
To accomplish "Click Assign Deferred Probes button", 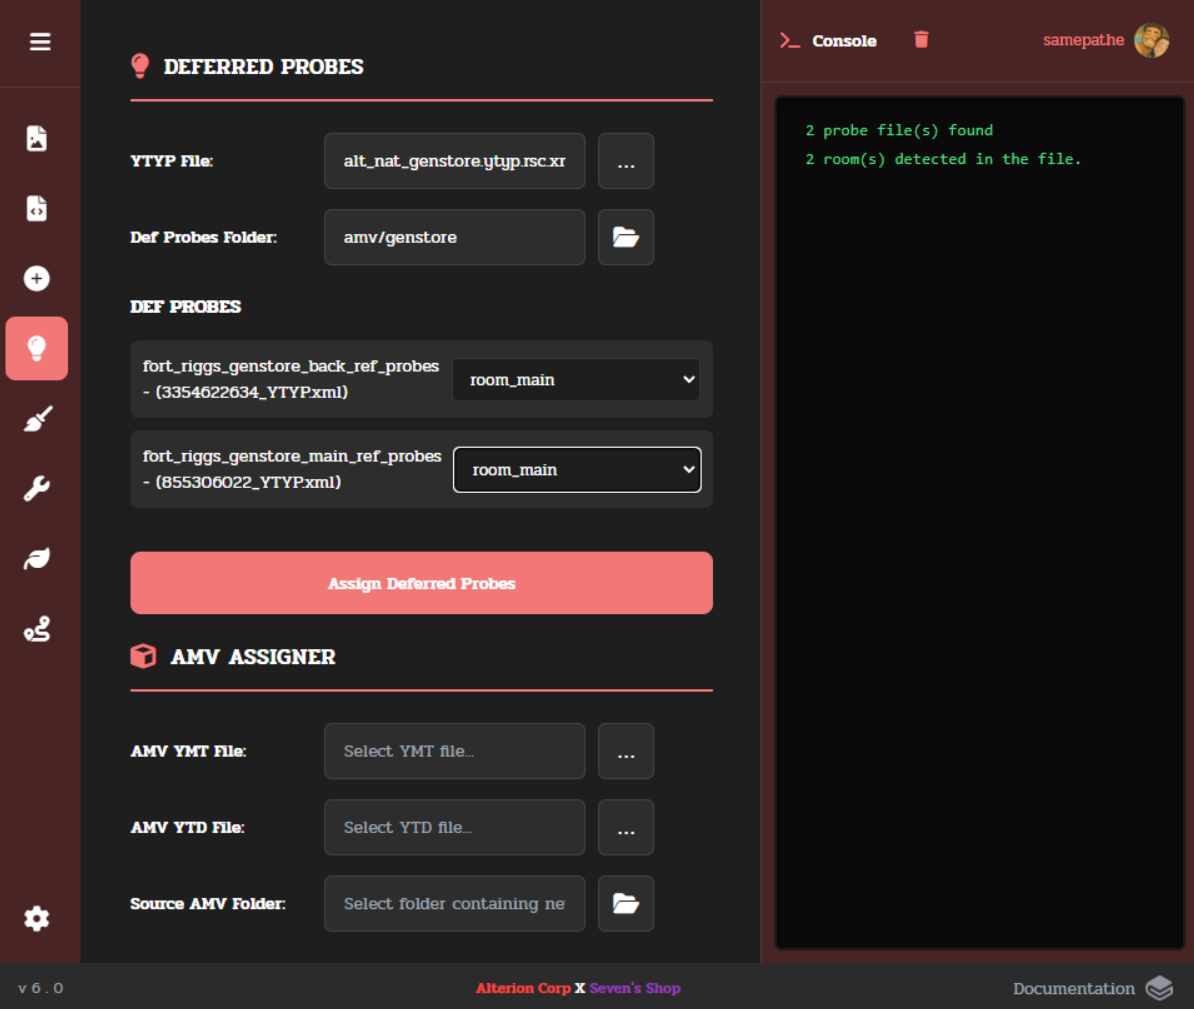I will (x=421, y=583).
